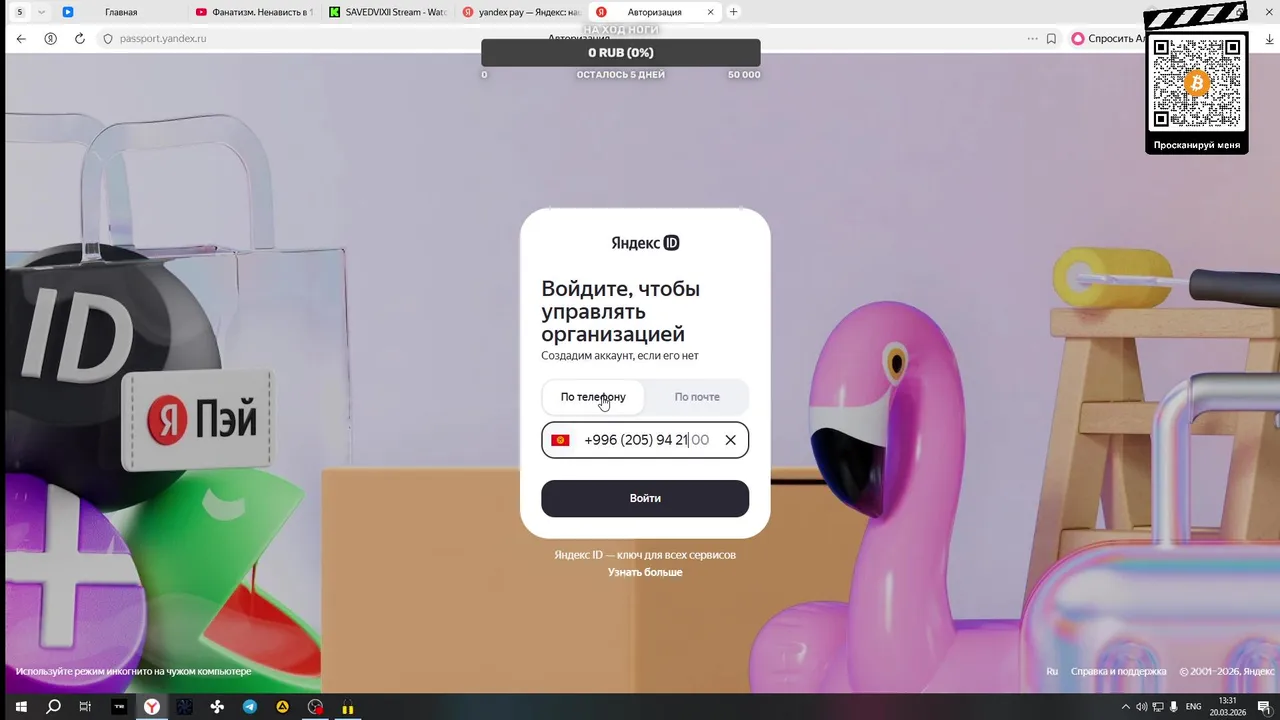Viewport: 1280px width, 720px height.
Task: Open the country flag selector in phone field
Action: [x=560, y=440]
